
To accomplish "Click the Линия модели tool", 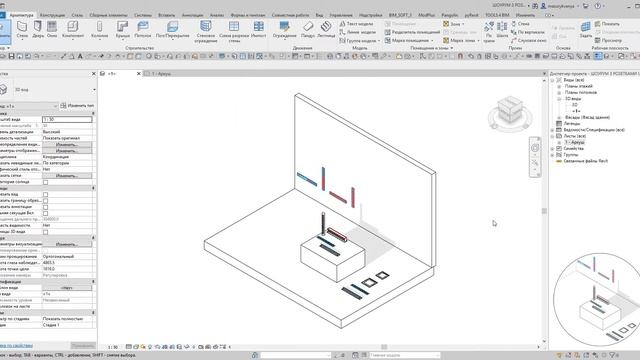I will 357,32.
